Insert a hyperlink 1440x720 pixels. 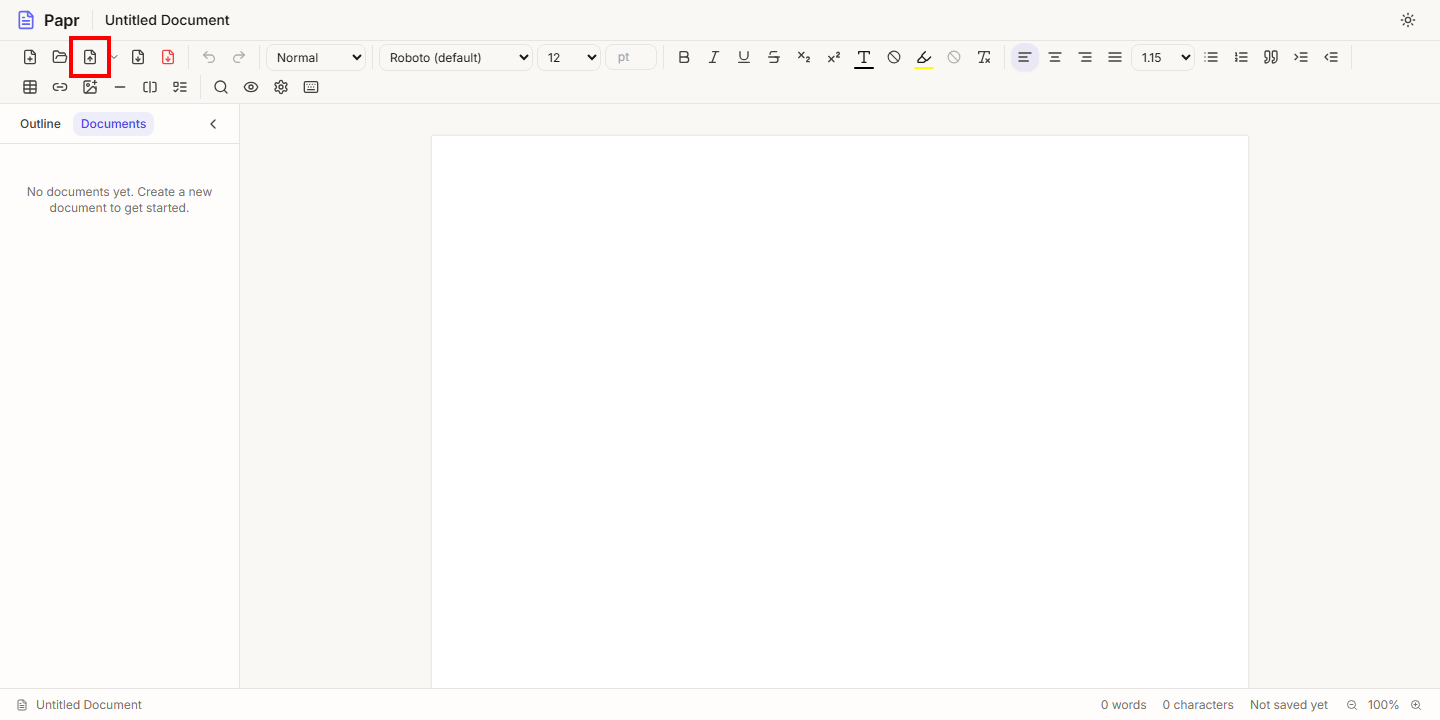tap(60, 88)
